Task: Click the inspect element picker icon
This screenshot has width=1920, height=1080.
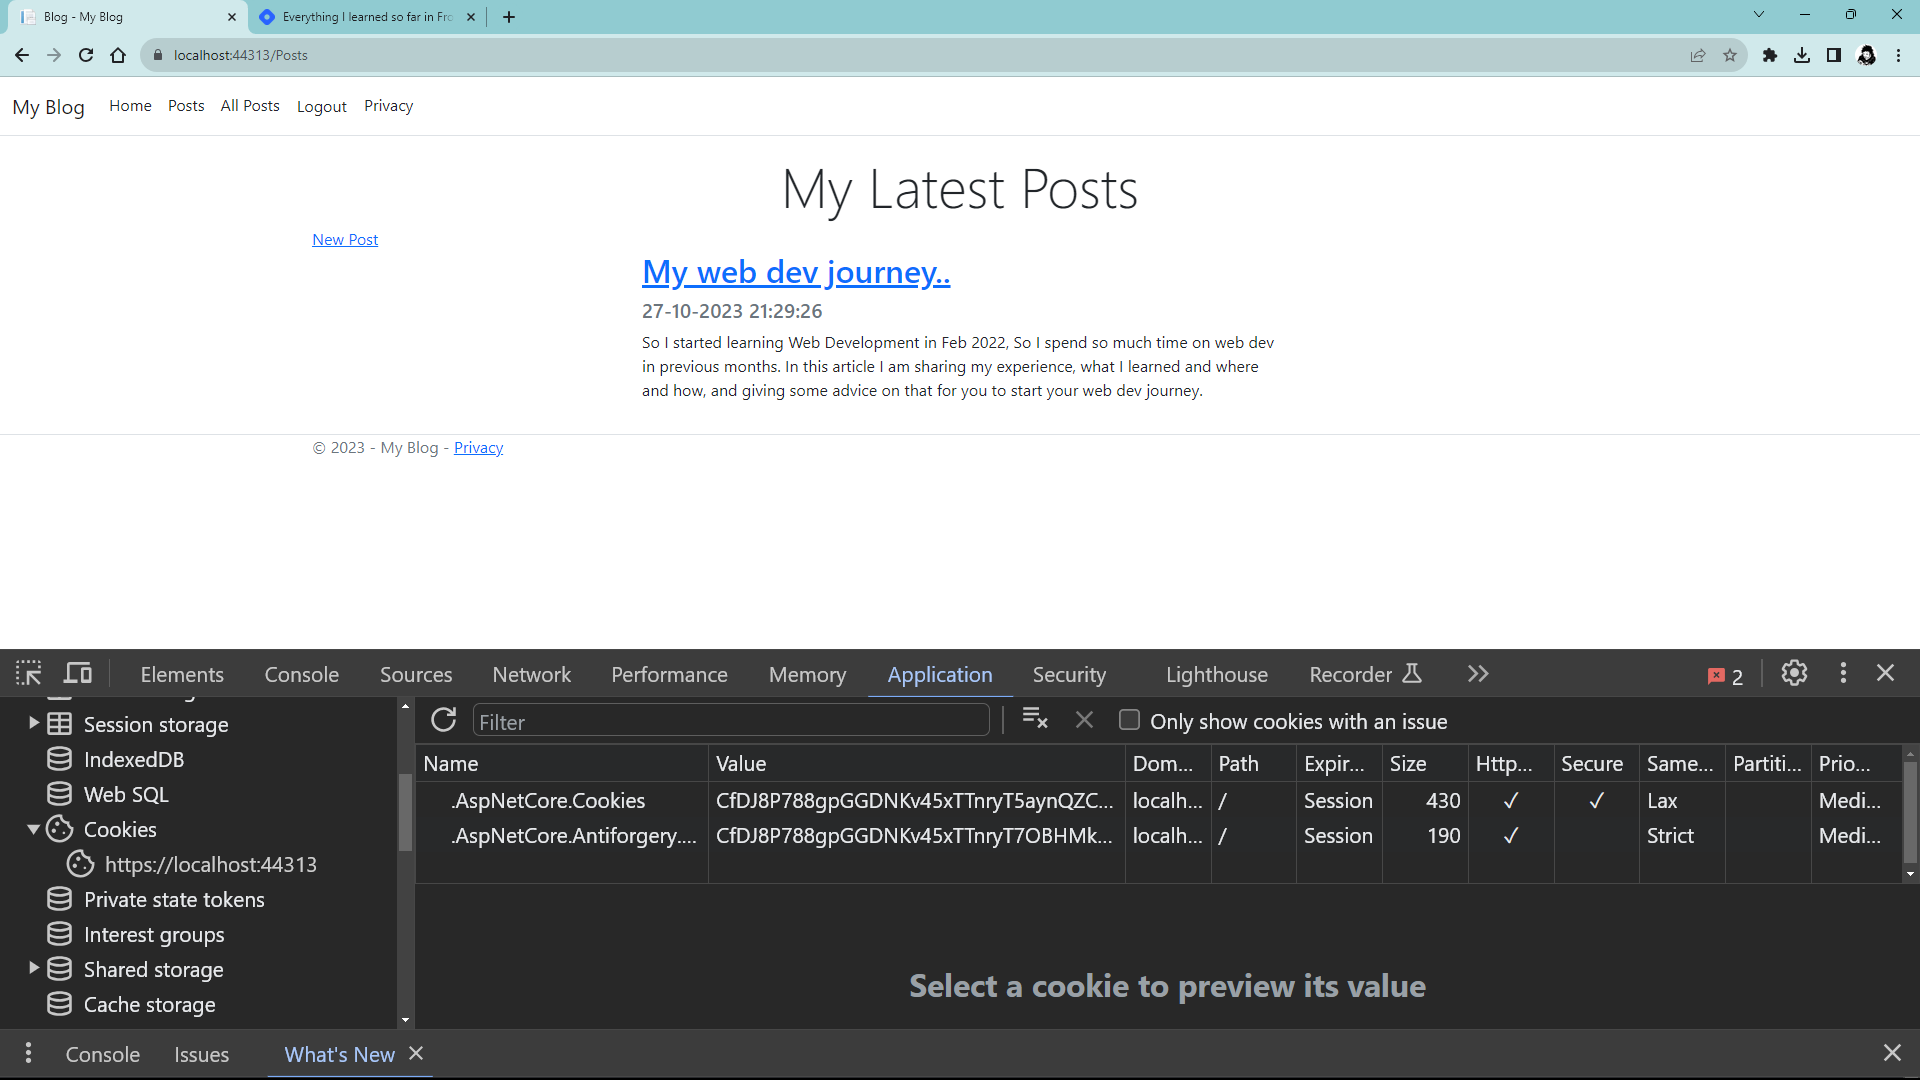Action: tap(28, 673)
